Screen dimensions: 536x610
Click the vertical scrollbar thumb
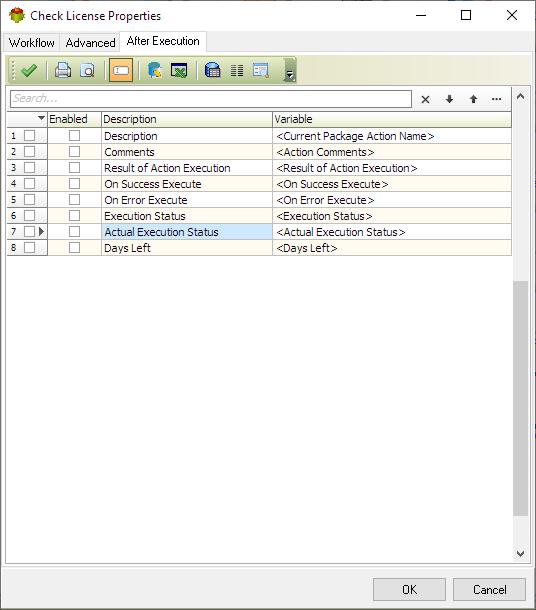coord(520,398)
